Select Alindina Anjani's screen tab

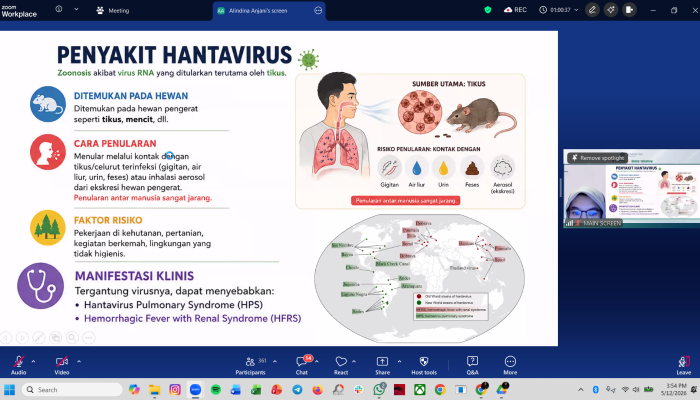(x=258, y=11)
